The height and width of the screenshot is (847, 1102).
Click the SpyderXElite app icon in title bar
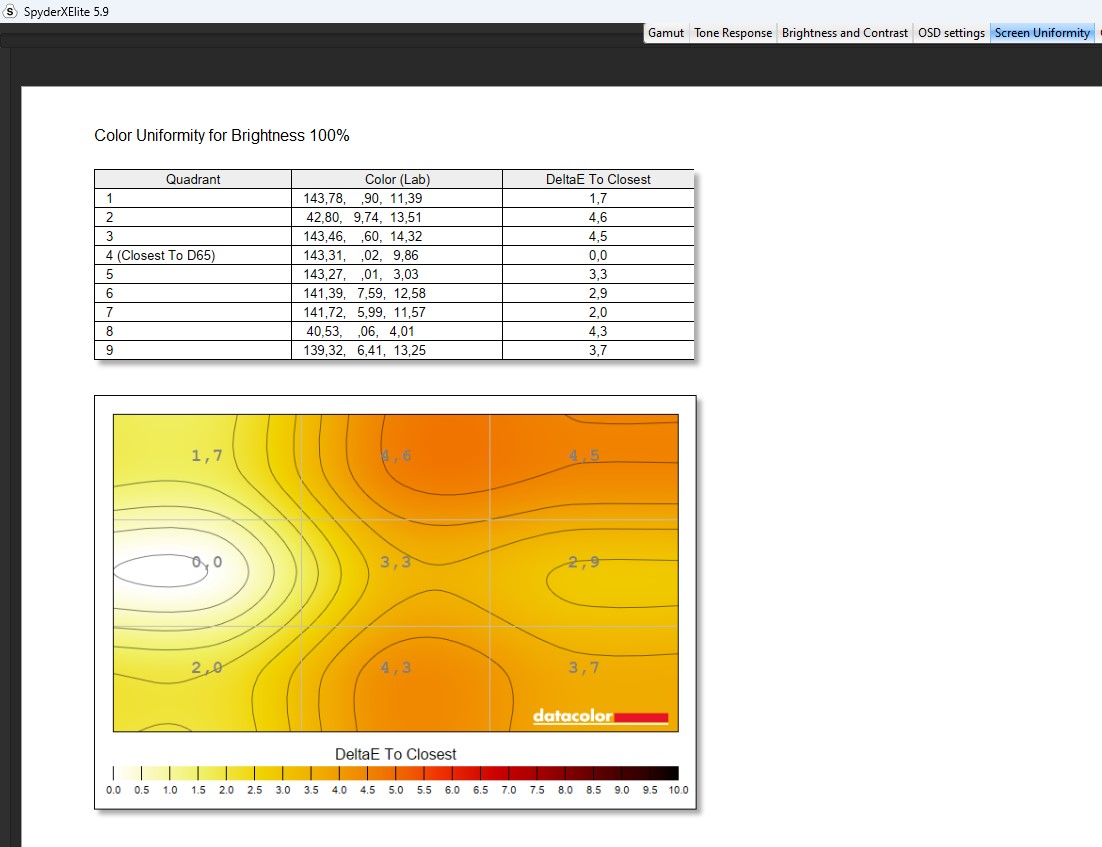tap(11, 11)
